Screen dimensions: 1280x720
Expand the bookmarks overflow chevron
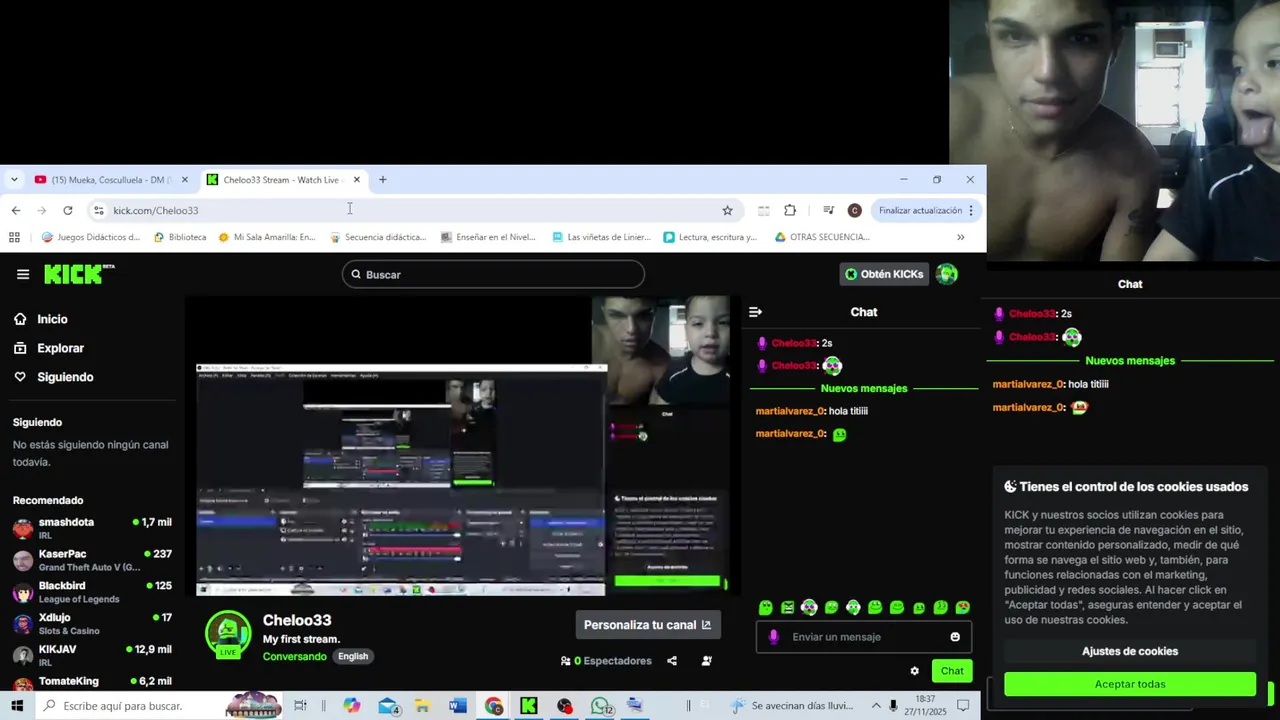(x=960, y=237)
